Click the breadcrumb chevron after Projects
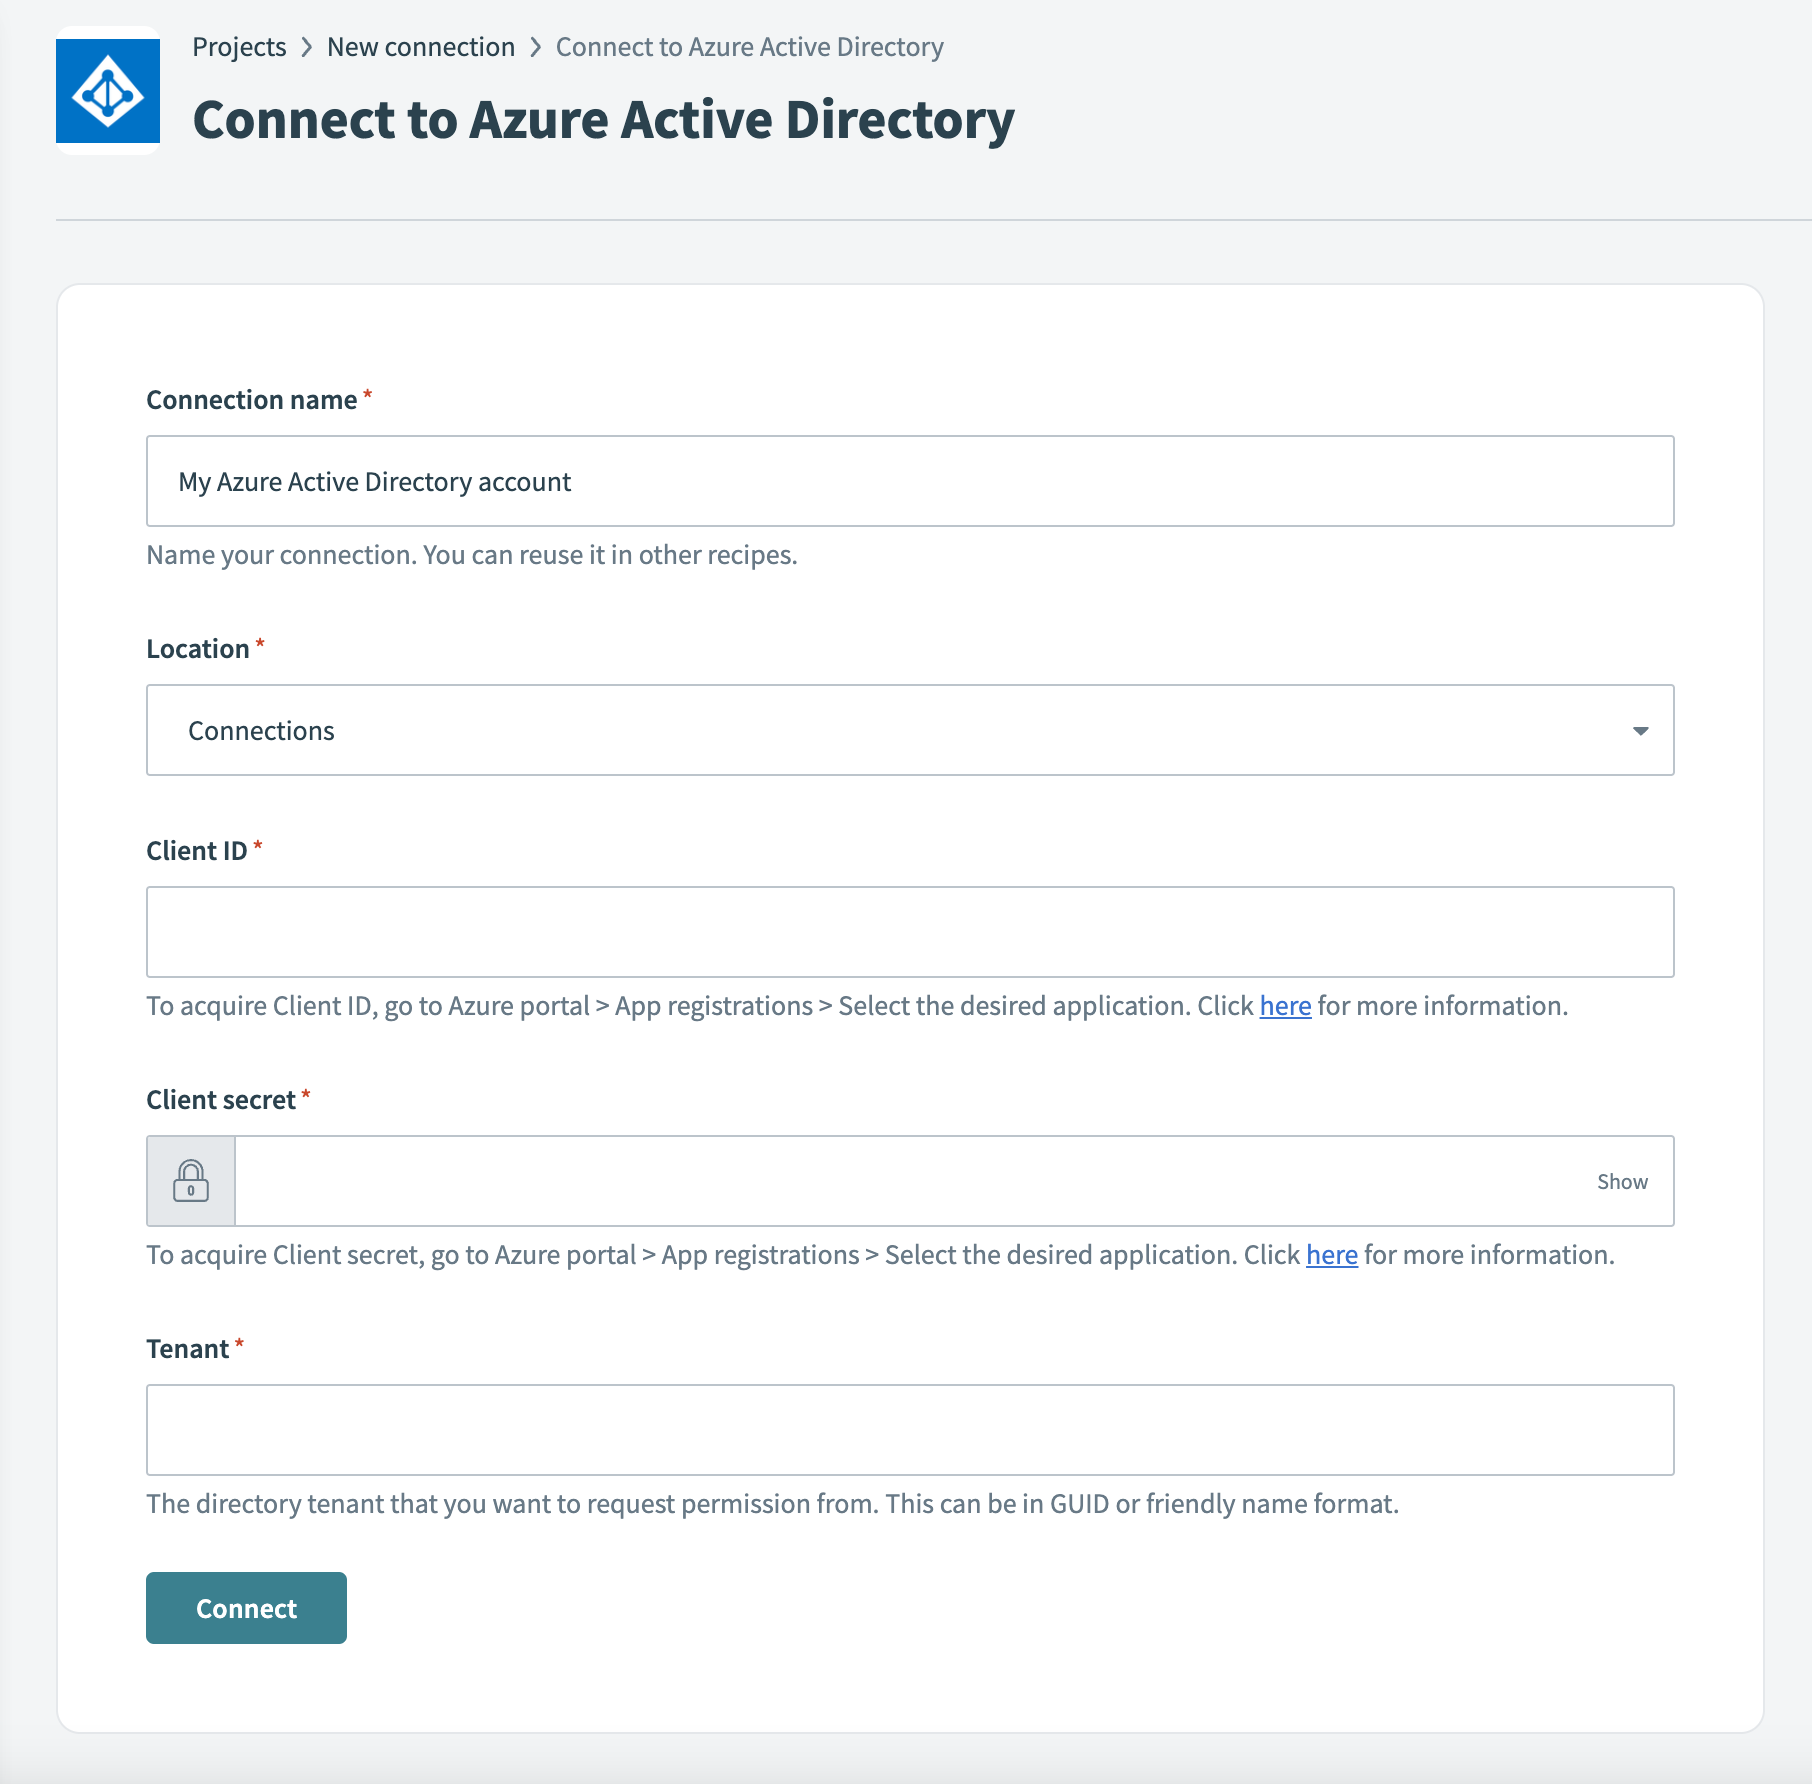 click(x=309, y=46)
